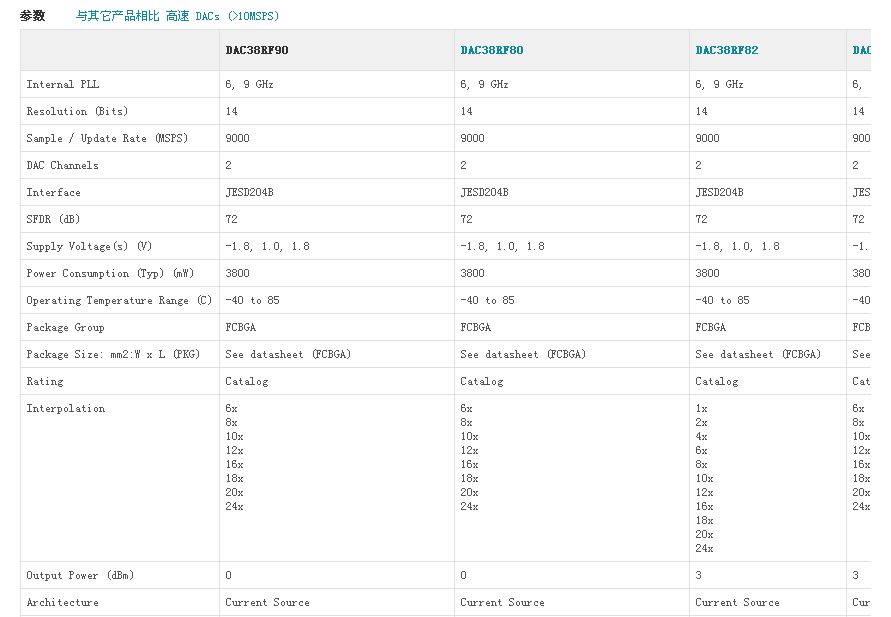
Task: Select the Sample / Update Rate (MSPS) label
Action: 107,139
